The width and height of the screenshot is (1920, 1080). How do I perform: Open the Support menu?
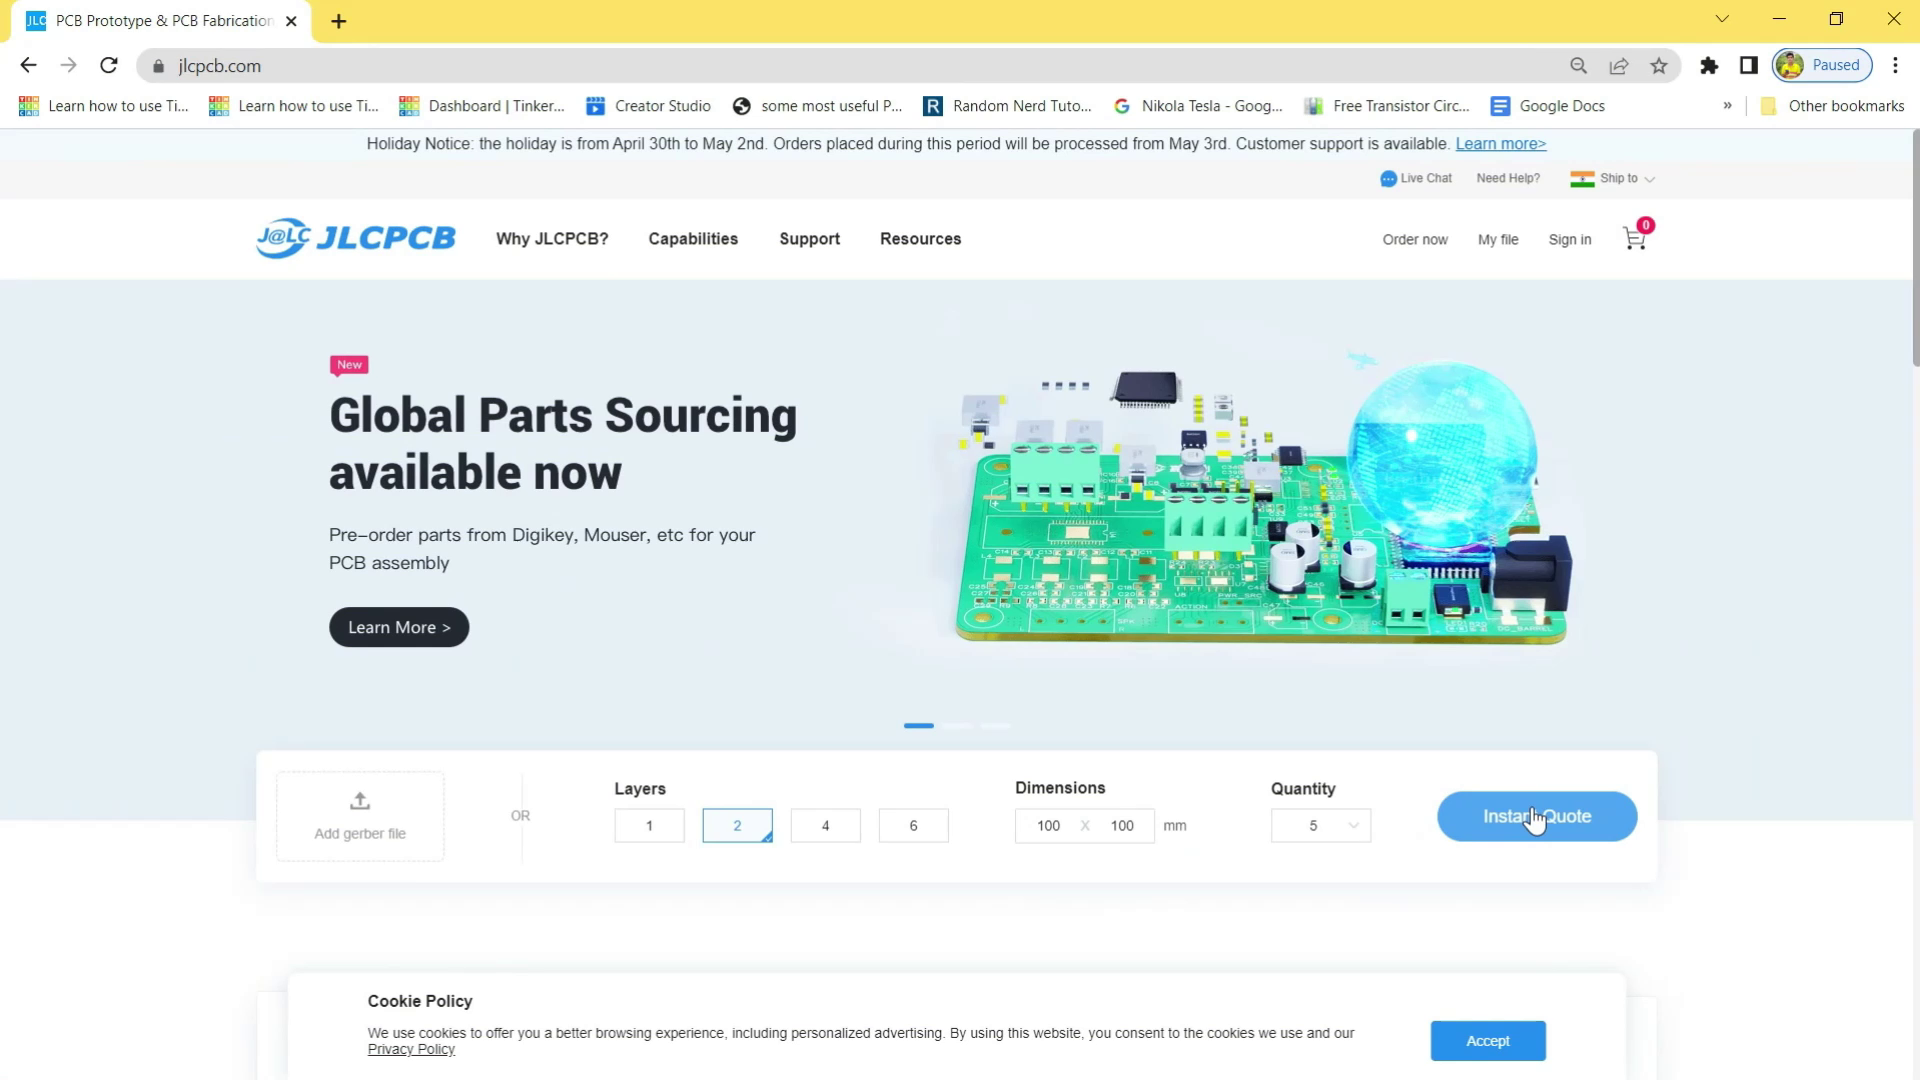810,239
